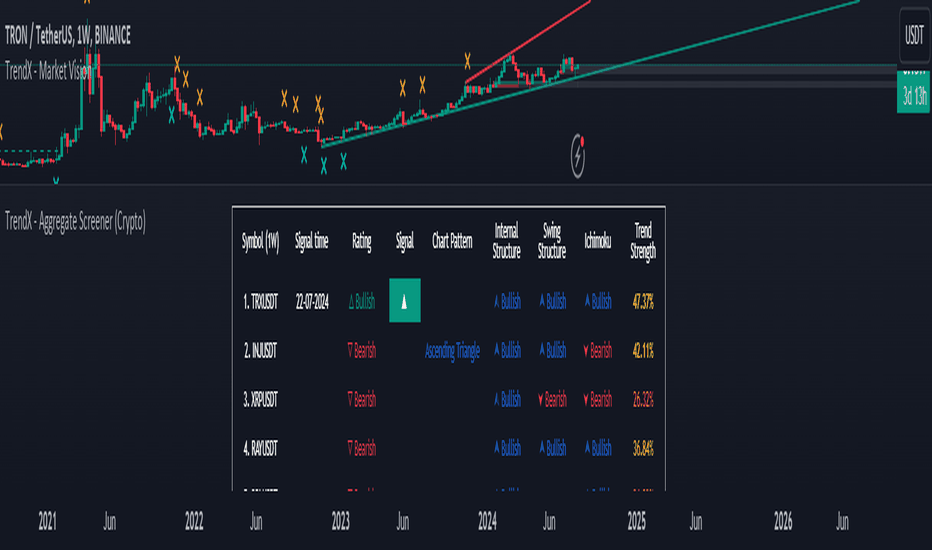This screenshot has width=932, height=550.
Task: Select the TrendX - Market Vision indicator legend
Action: [48, 71]
